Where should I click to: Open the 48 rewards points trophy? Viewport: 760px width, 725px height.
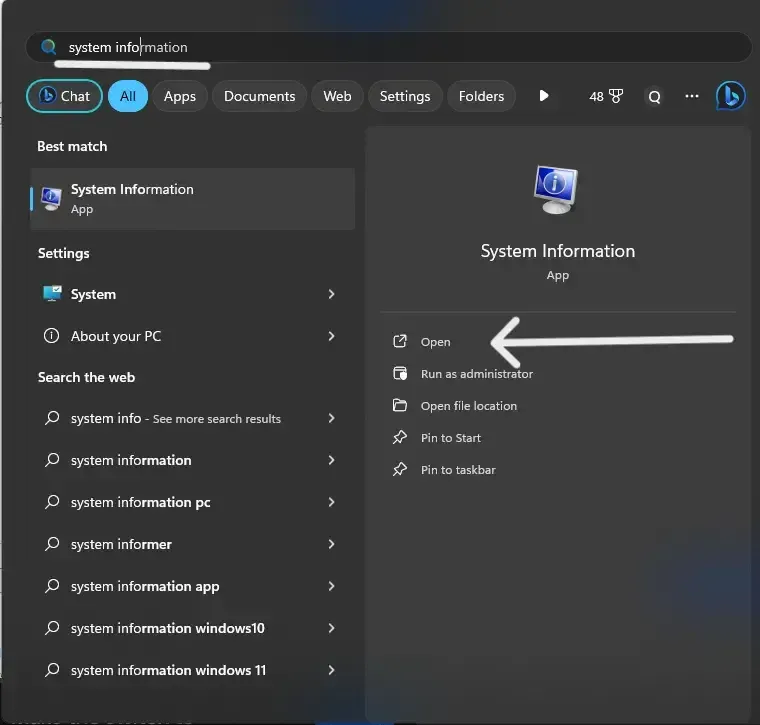point(606,96)
